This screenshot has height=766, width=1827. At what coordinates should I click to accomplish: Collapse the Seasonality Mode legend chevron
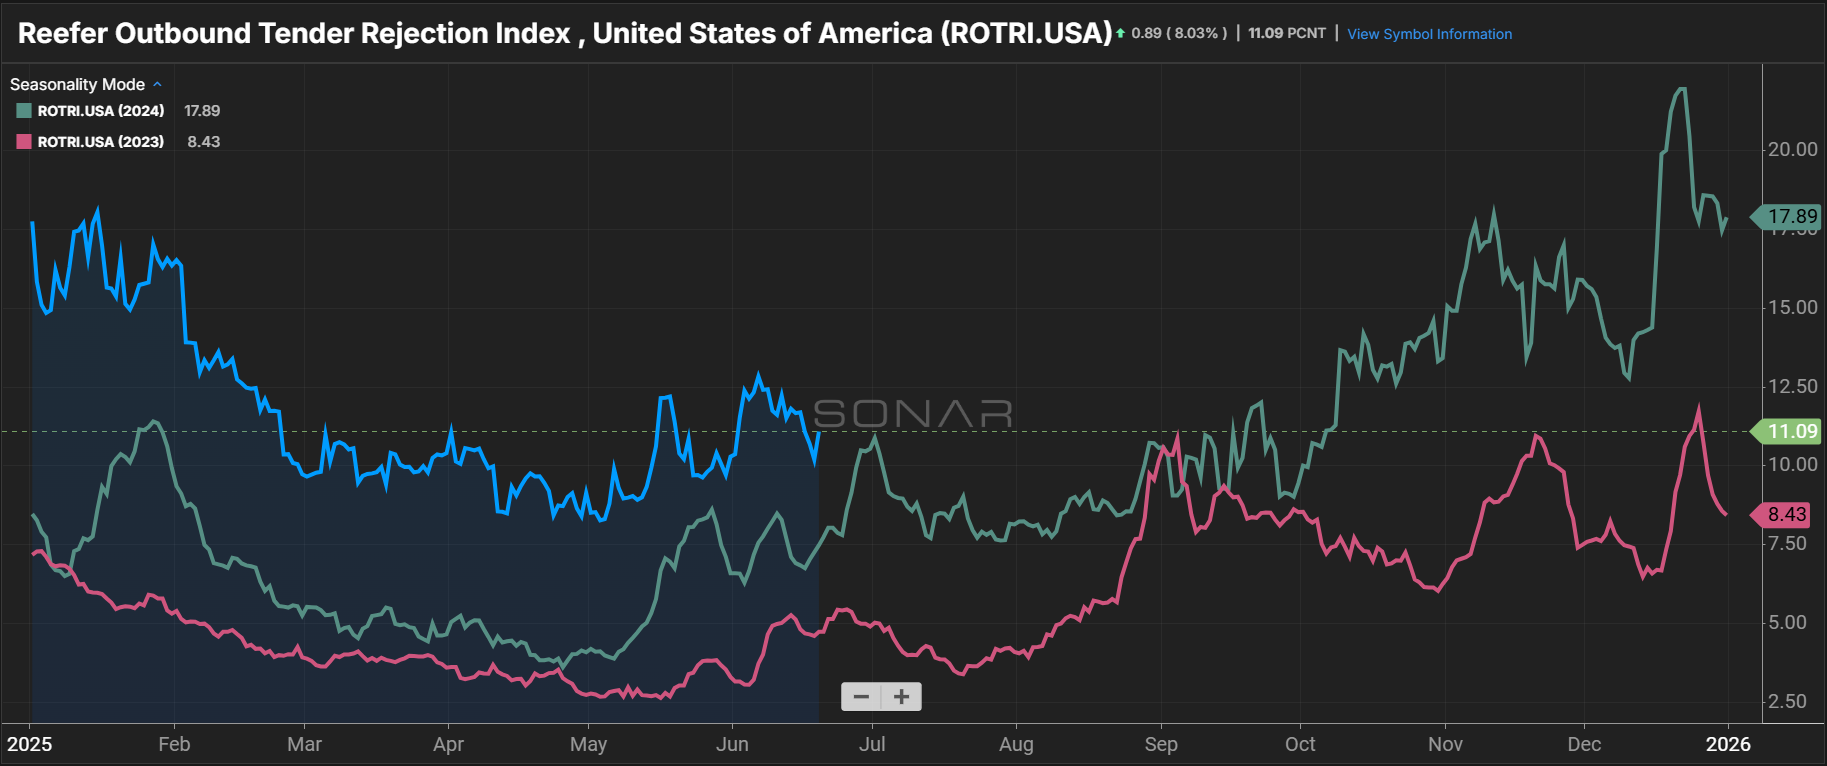click(157, 84)
